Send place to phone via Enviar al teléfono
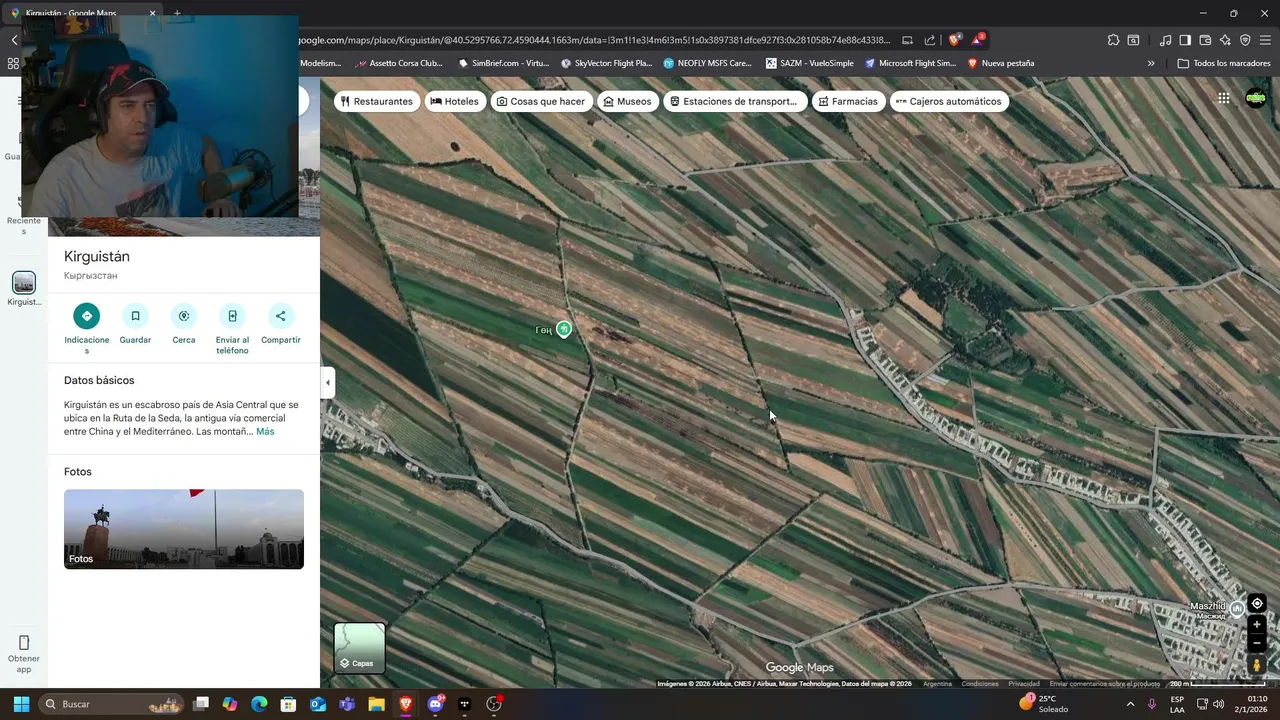This screenshot has height=720, width=1280. [x=232, y=316]
